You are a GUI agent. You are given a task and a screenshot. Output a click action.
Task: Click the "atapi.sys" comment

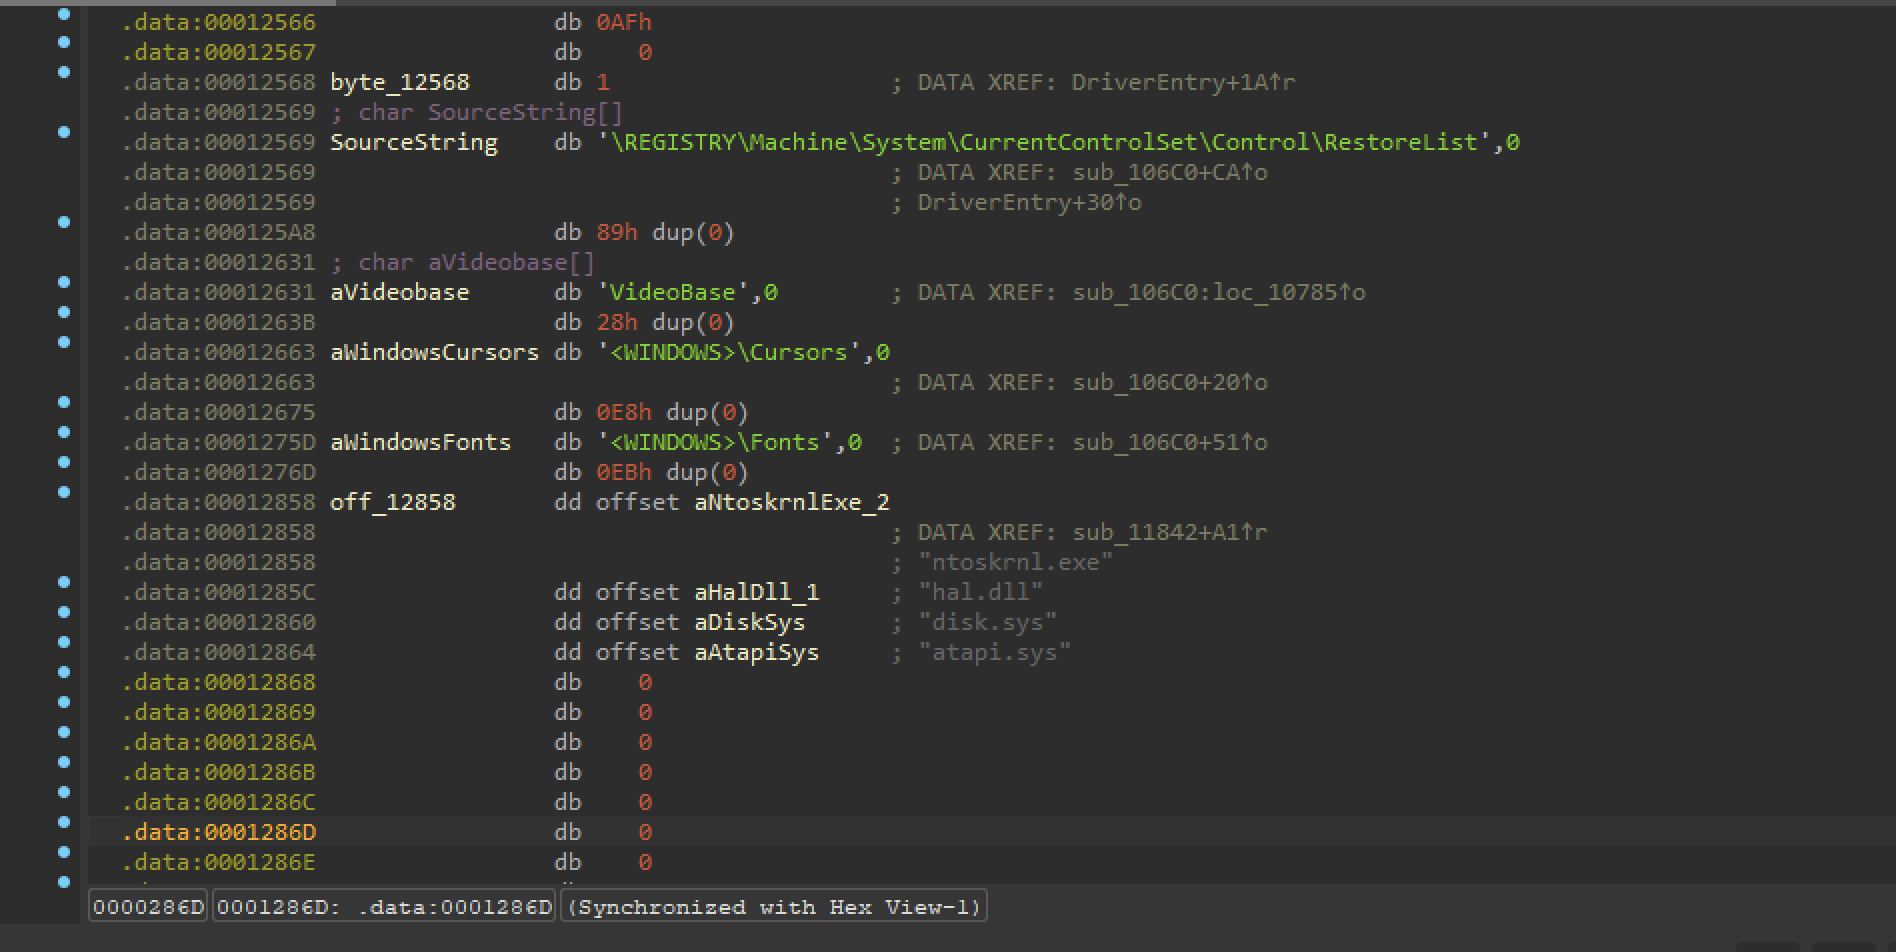994,652
